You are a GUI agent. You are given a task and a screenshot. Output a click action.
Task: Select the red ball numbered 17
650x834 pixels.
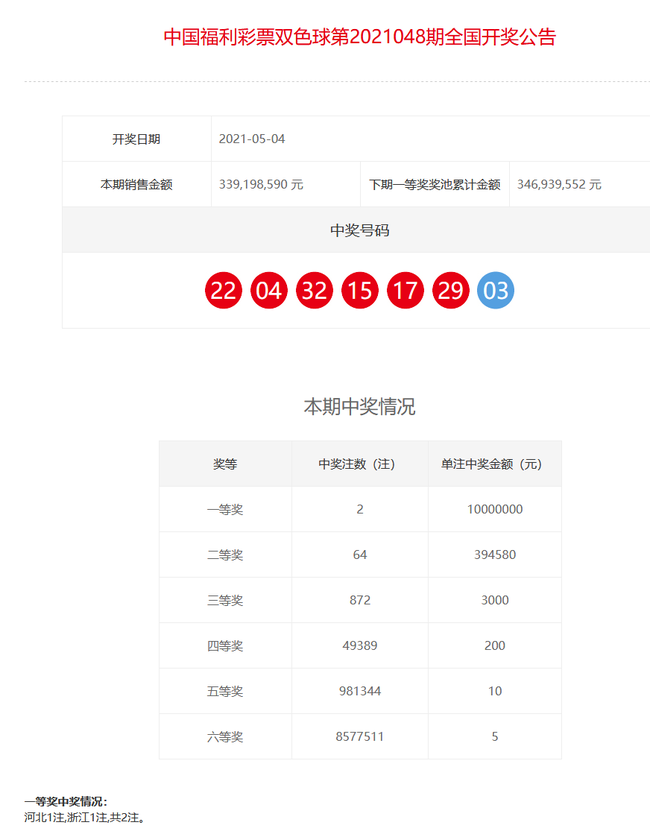(x=405, y=291)
